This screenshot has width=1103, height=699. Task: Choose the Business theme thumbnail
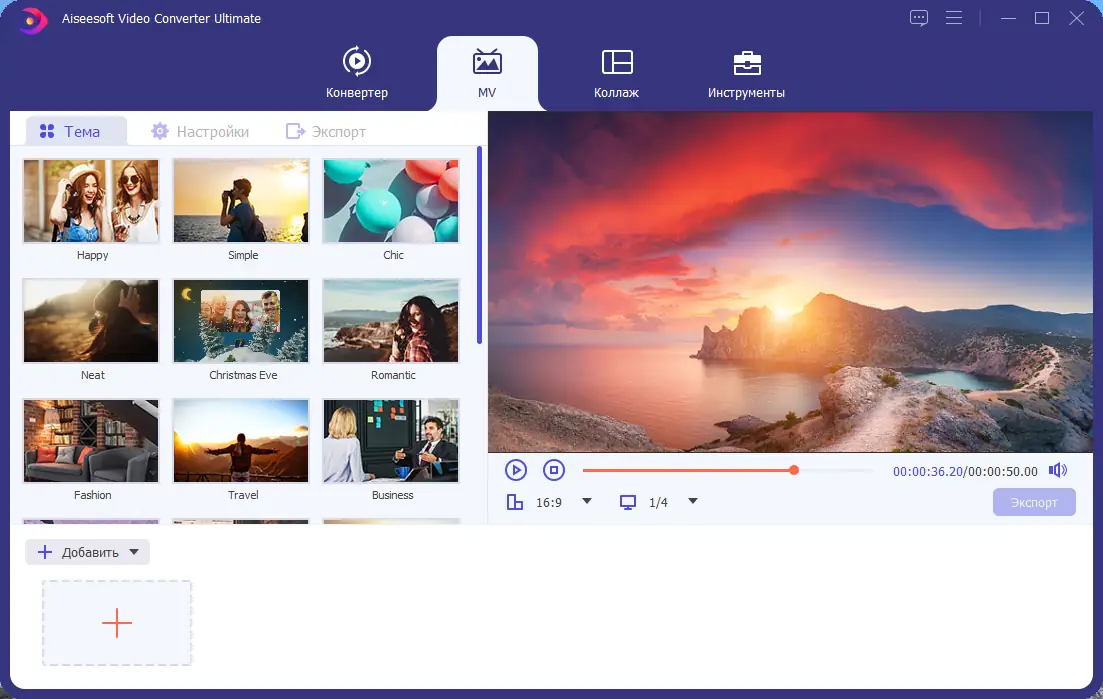pos(390,441)
